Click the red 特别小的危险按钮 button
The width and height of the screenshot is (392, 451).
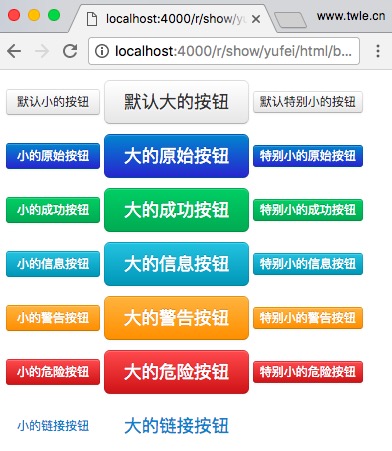pos(308,372)
